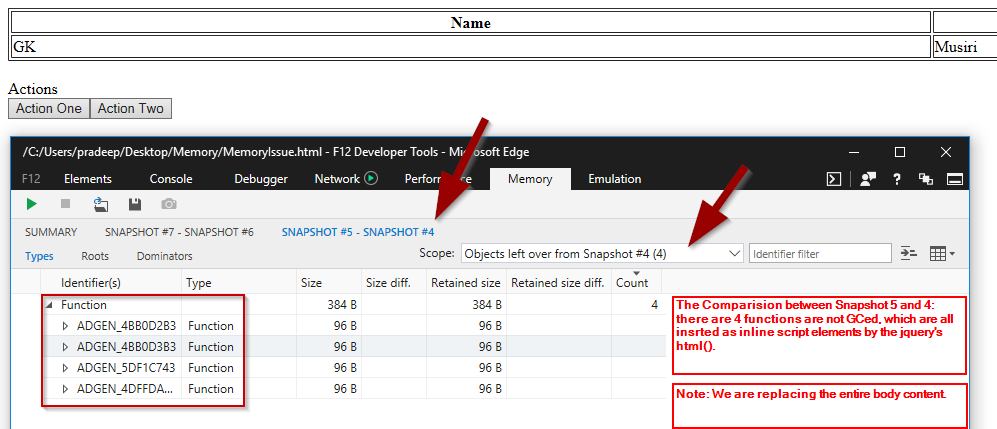Image resolution: width=997 pixels, height=429 pixels.
Task: Focus the Identifier filter field
Action: point(820,254)
